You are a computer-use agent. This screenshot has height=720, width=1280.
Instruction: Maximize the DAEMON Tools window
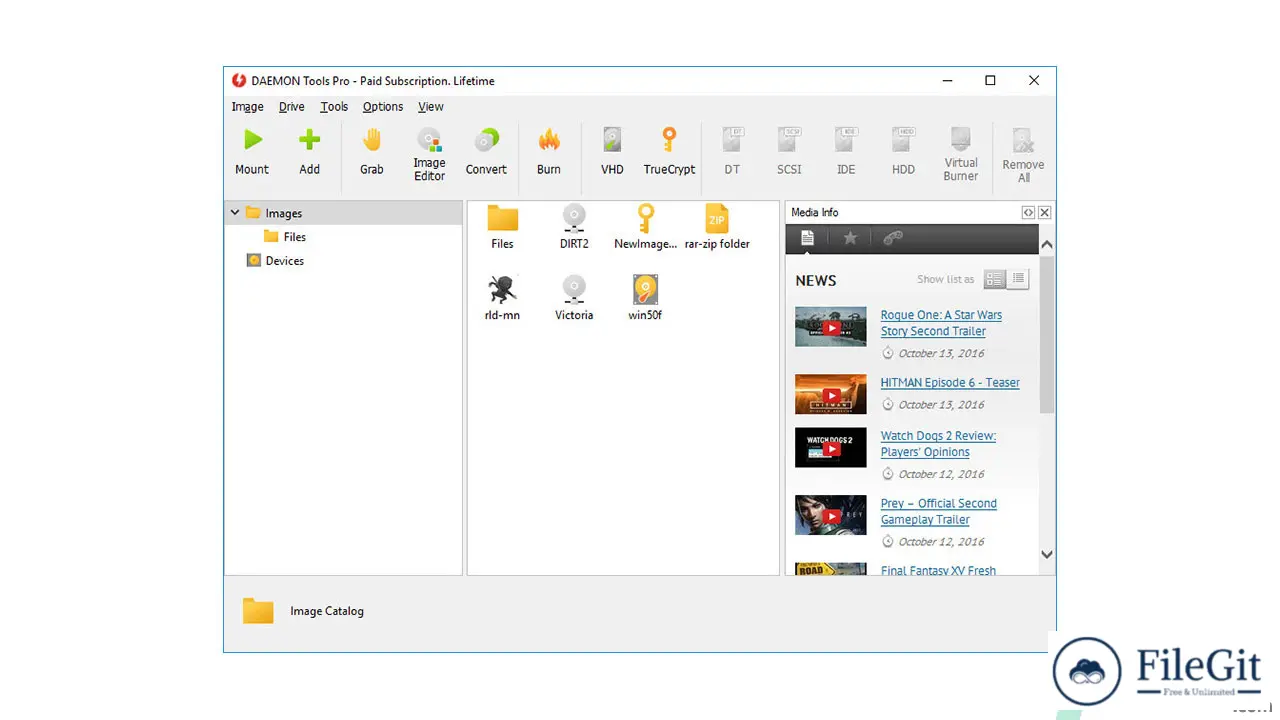coord(990,81)
